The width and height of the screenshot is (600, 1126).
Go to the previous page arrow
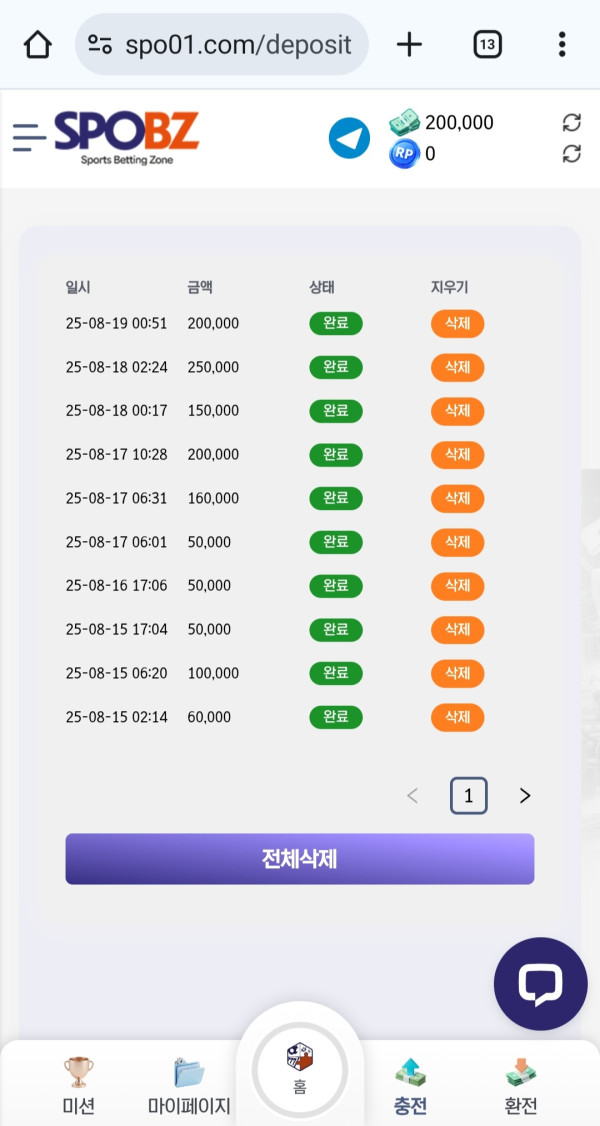pyautogui.click(x=412, y=796)
